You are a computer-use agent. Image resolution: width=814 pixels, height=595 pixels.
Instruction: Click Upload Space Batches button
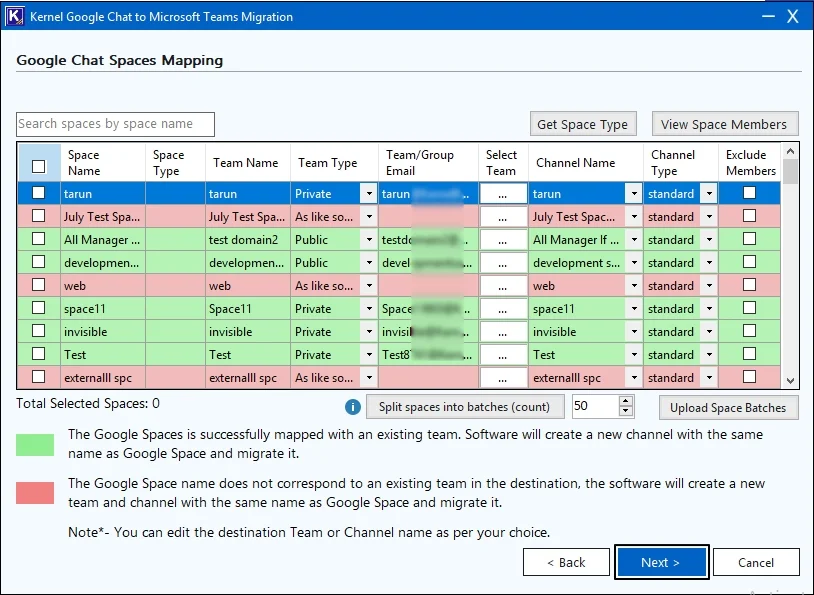728,408
